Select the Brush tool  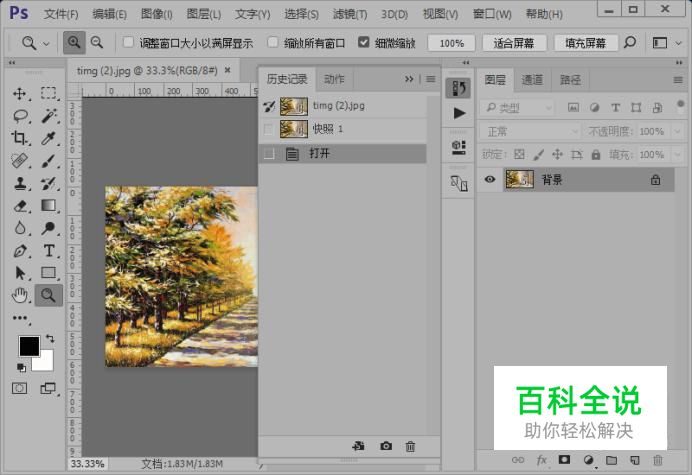pyautogui.click(x=48, y=160)
